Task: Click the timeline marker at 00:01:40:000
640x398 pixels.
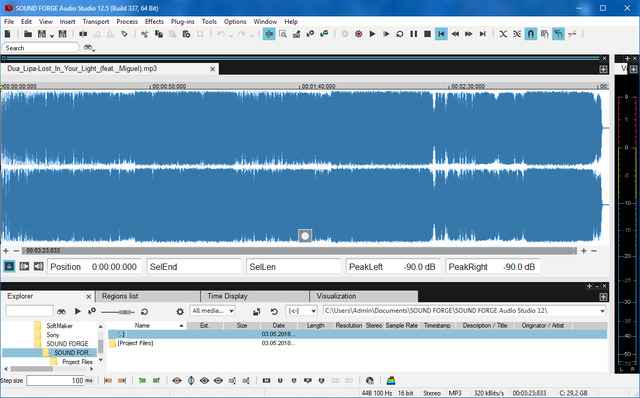Action: [317, 87]
